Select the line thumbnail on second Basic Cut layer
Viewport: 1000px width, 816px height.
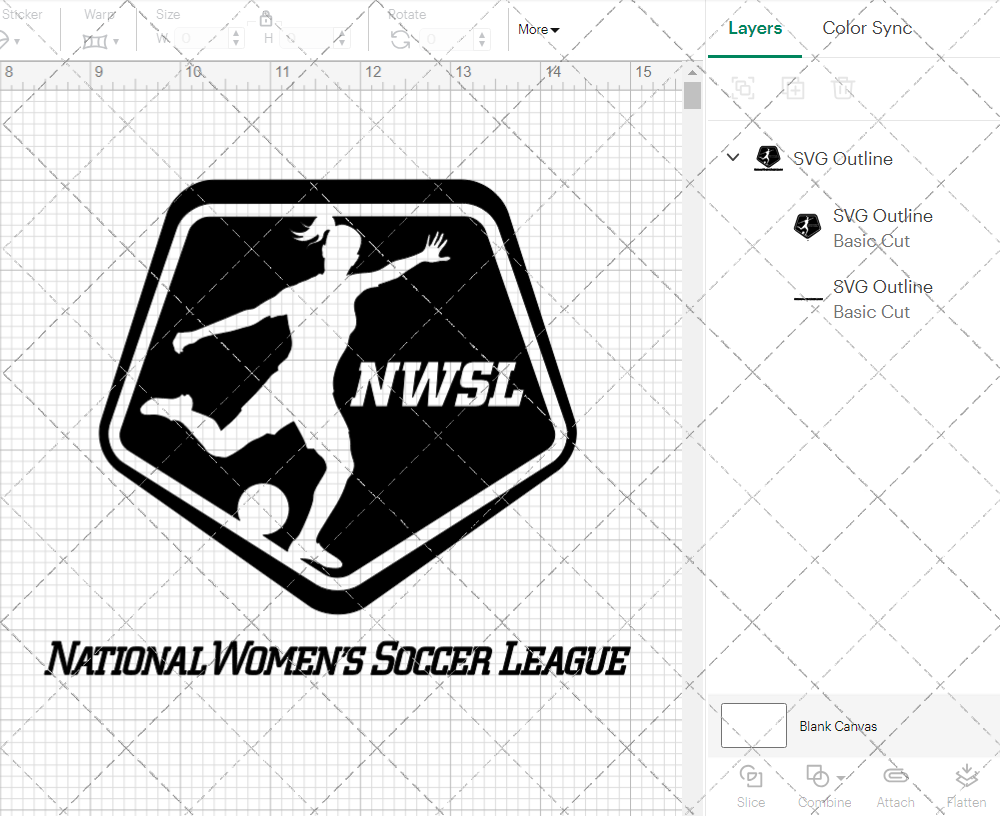807,299
